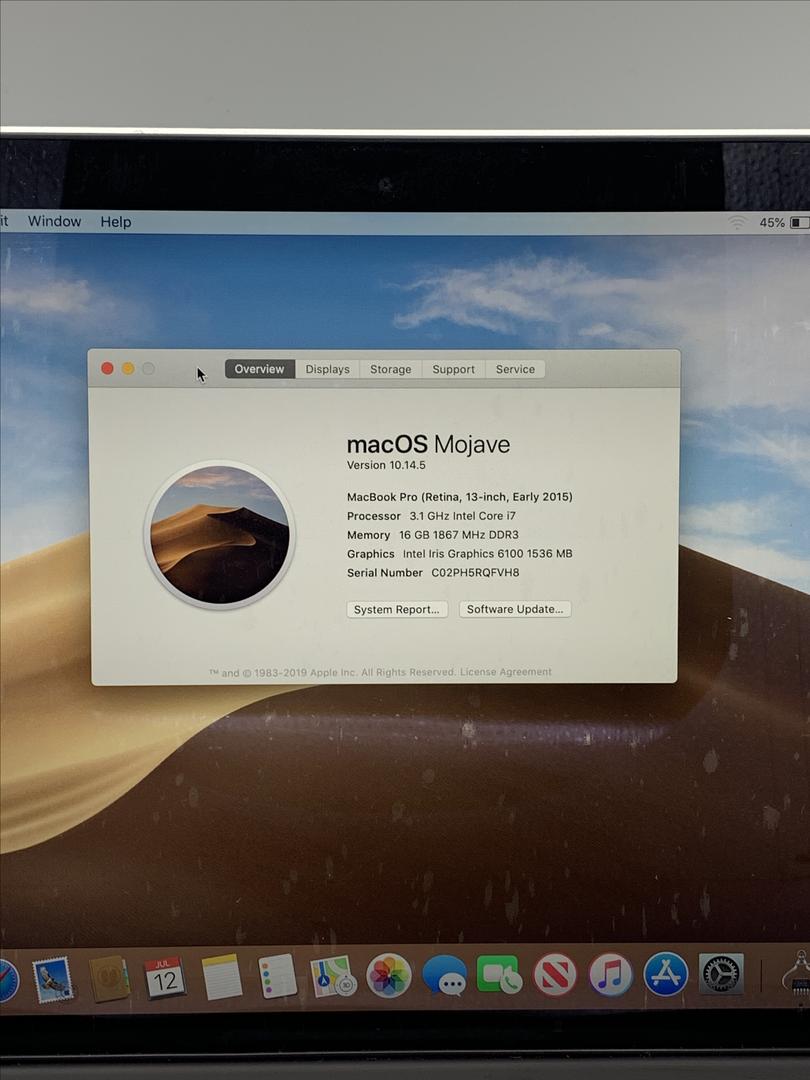
Task: Open Calendar showing Jul 12
Action: tap(165, 977)
